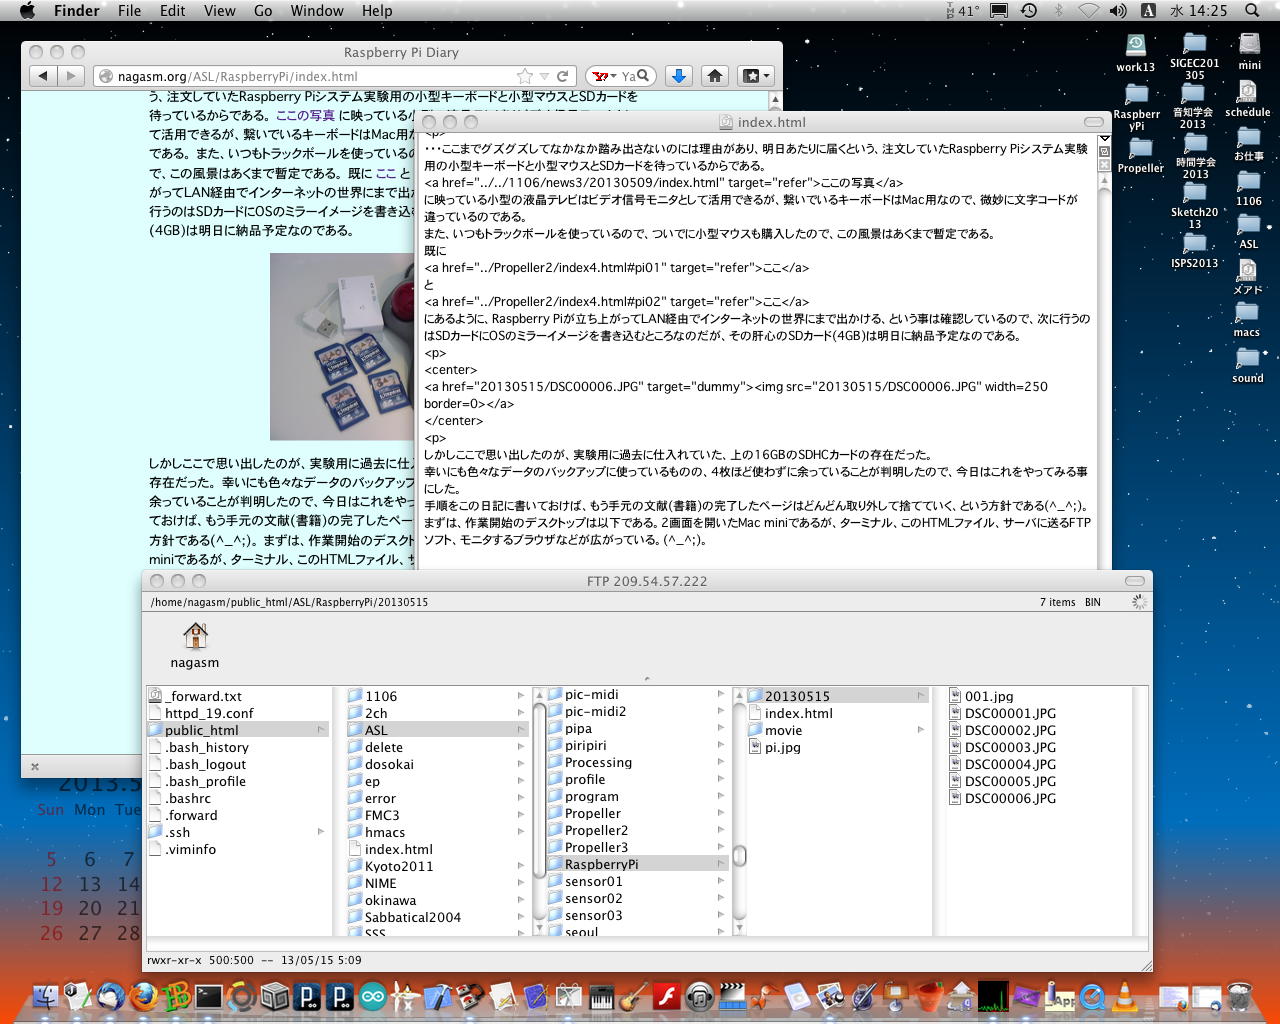This screenshot has height=1024, width=1280.
Task: Go to the Firefox home page icon
Action: [715, 76]
